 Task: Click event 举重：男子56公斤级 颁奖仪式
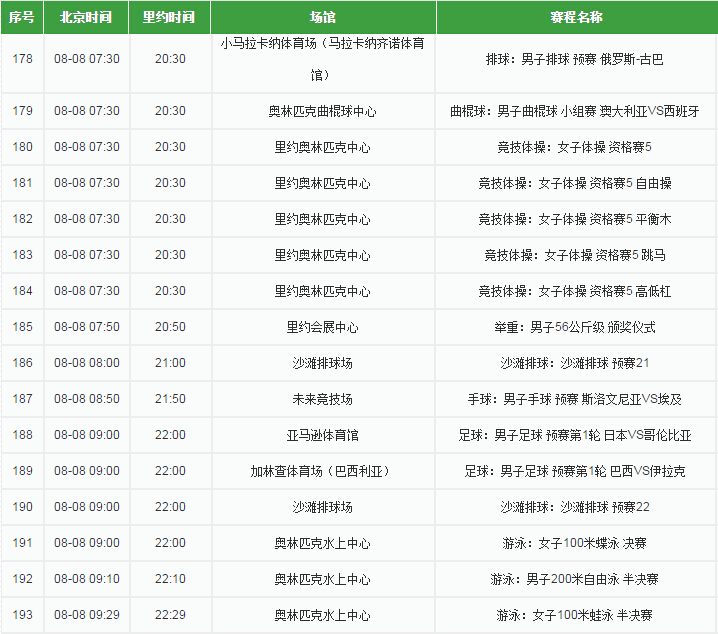575,327
